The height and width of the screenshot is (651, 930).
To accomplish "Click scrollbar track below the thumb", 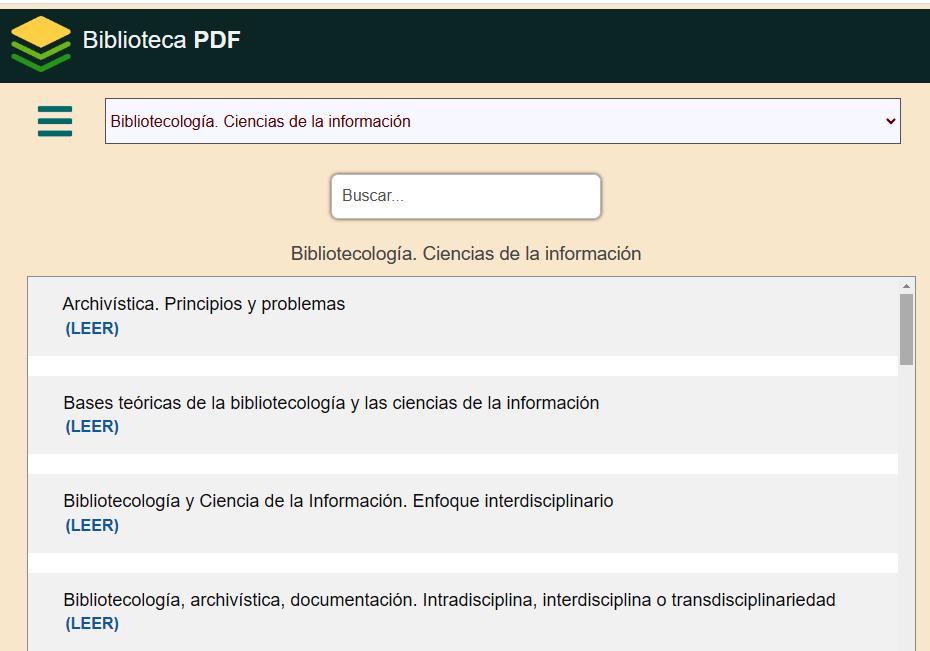I will (907, 500).
